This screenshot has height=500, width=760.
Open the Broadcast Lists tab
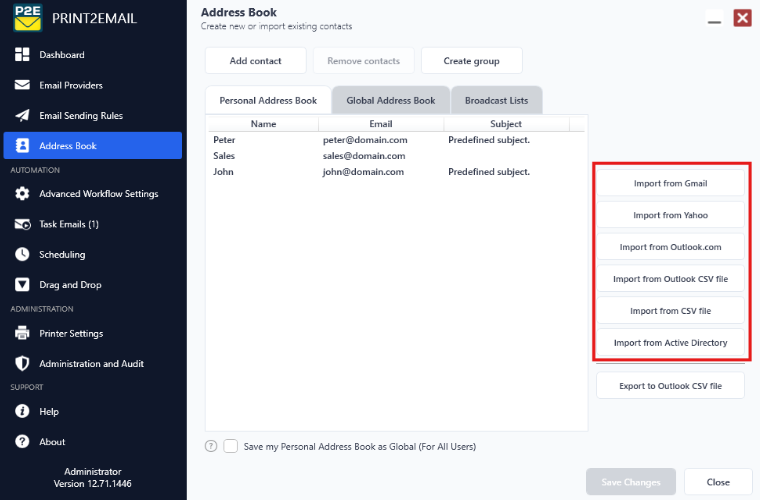point(496,100)
